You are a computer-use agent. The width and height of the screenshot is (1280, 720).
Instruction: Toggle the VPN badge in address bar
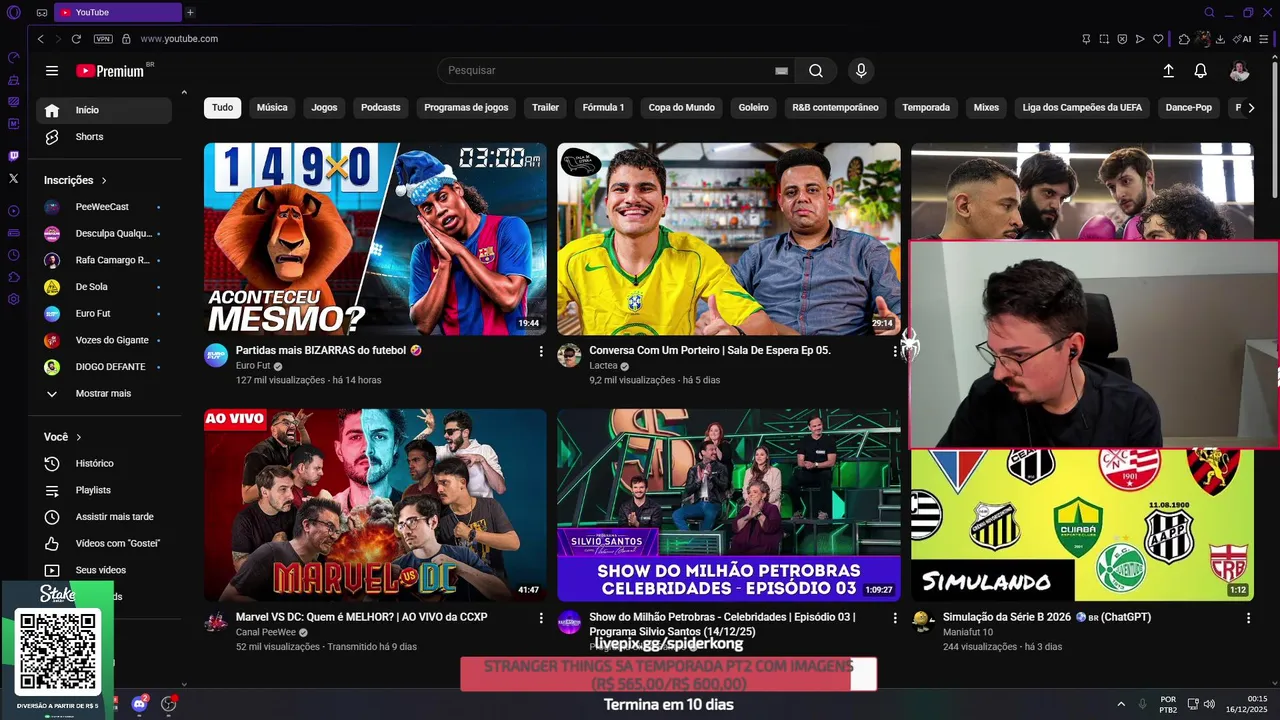tap(103, 39)
